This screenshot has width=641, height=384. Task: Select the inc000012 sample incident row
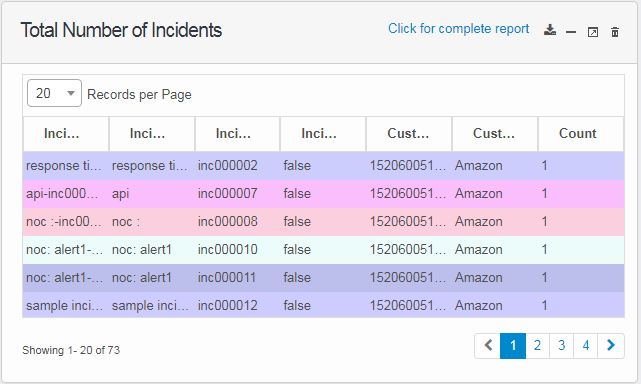point(323,305)
